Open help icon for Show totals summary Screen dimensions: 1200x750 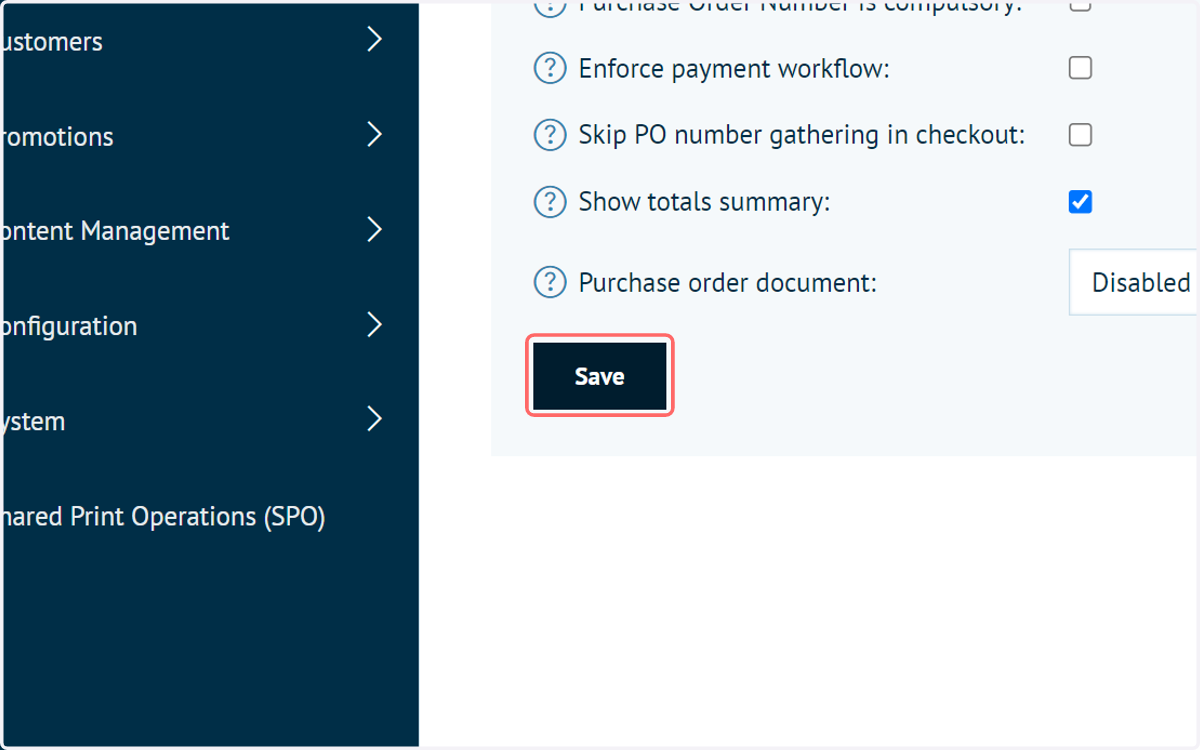[549, 202]
